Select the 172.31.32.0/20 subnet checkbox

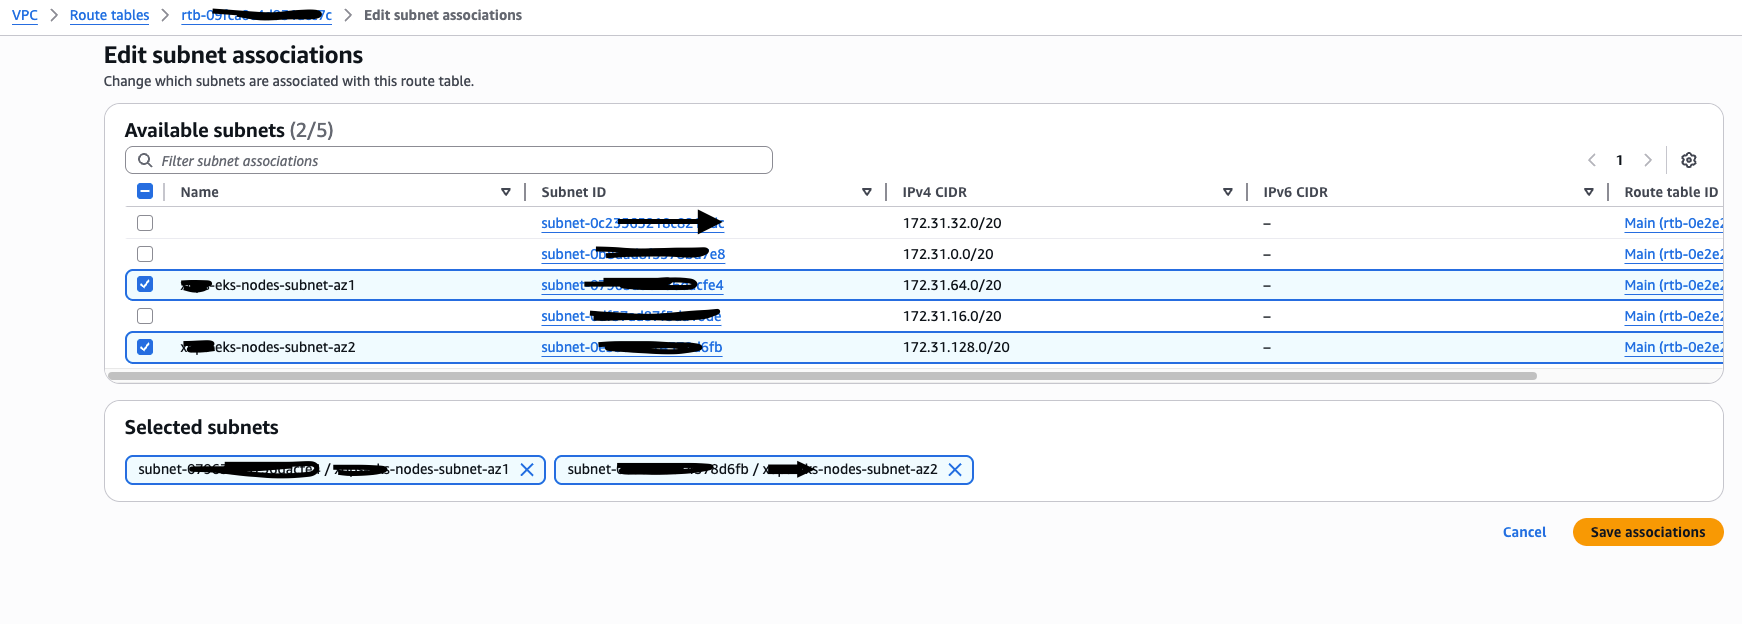[145, 223]
